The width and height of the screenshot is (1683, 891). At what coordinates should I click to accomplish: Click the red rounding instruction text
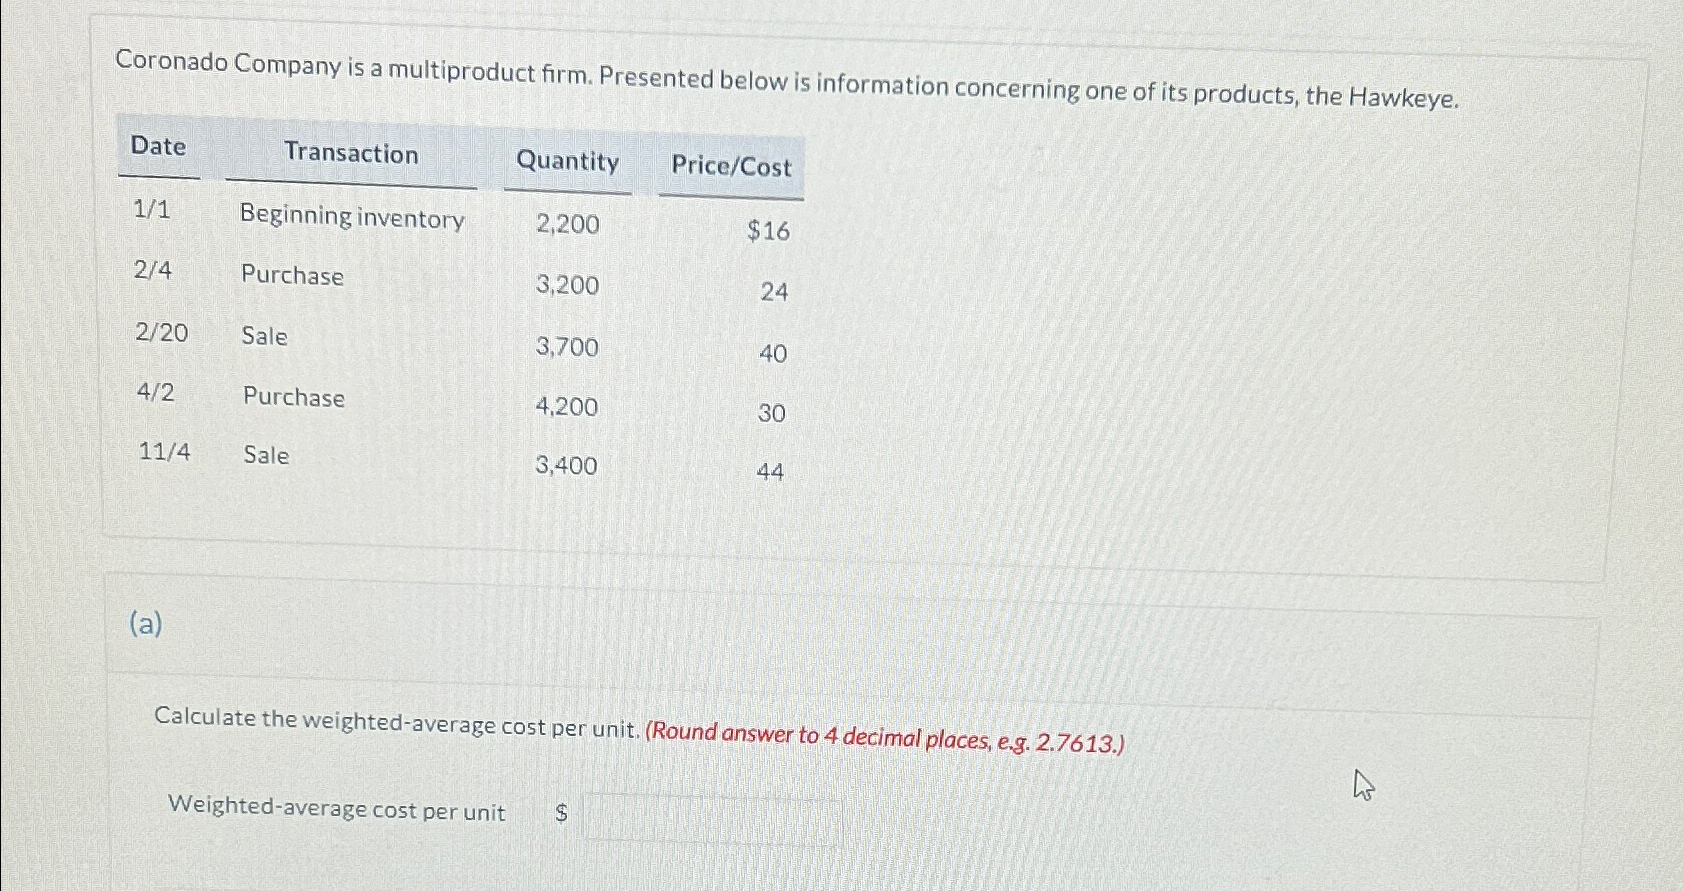pyautogui.click(x=885, y=738)
